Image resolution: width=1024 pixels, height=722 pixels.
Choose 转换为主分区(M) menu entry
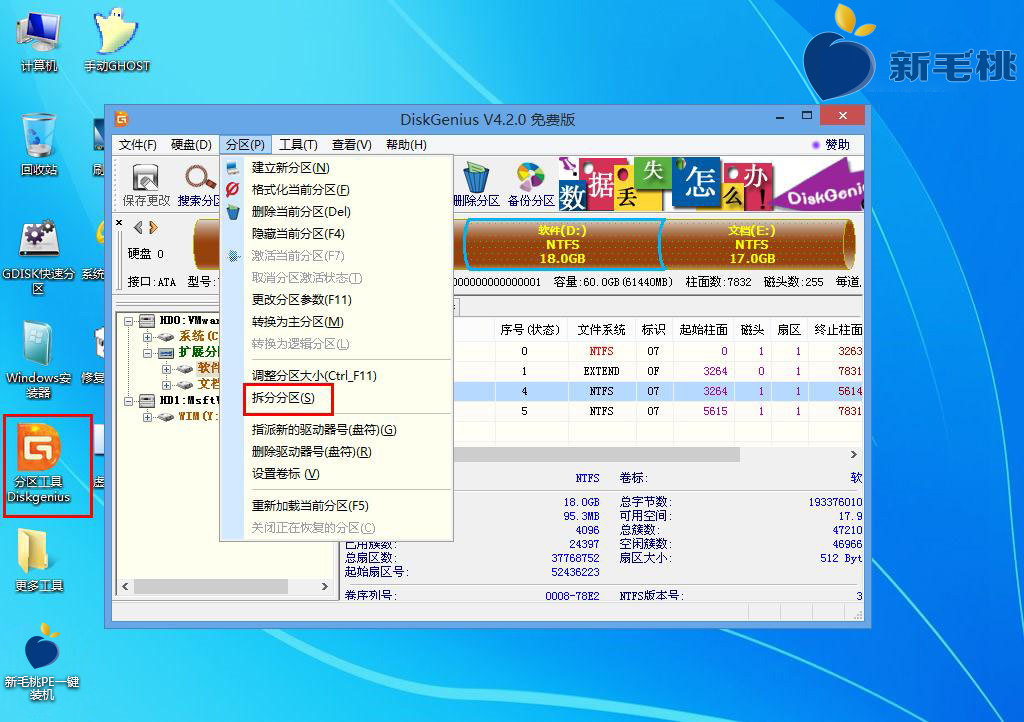click(x=336, y=322)
